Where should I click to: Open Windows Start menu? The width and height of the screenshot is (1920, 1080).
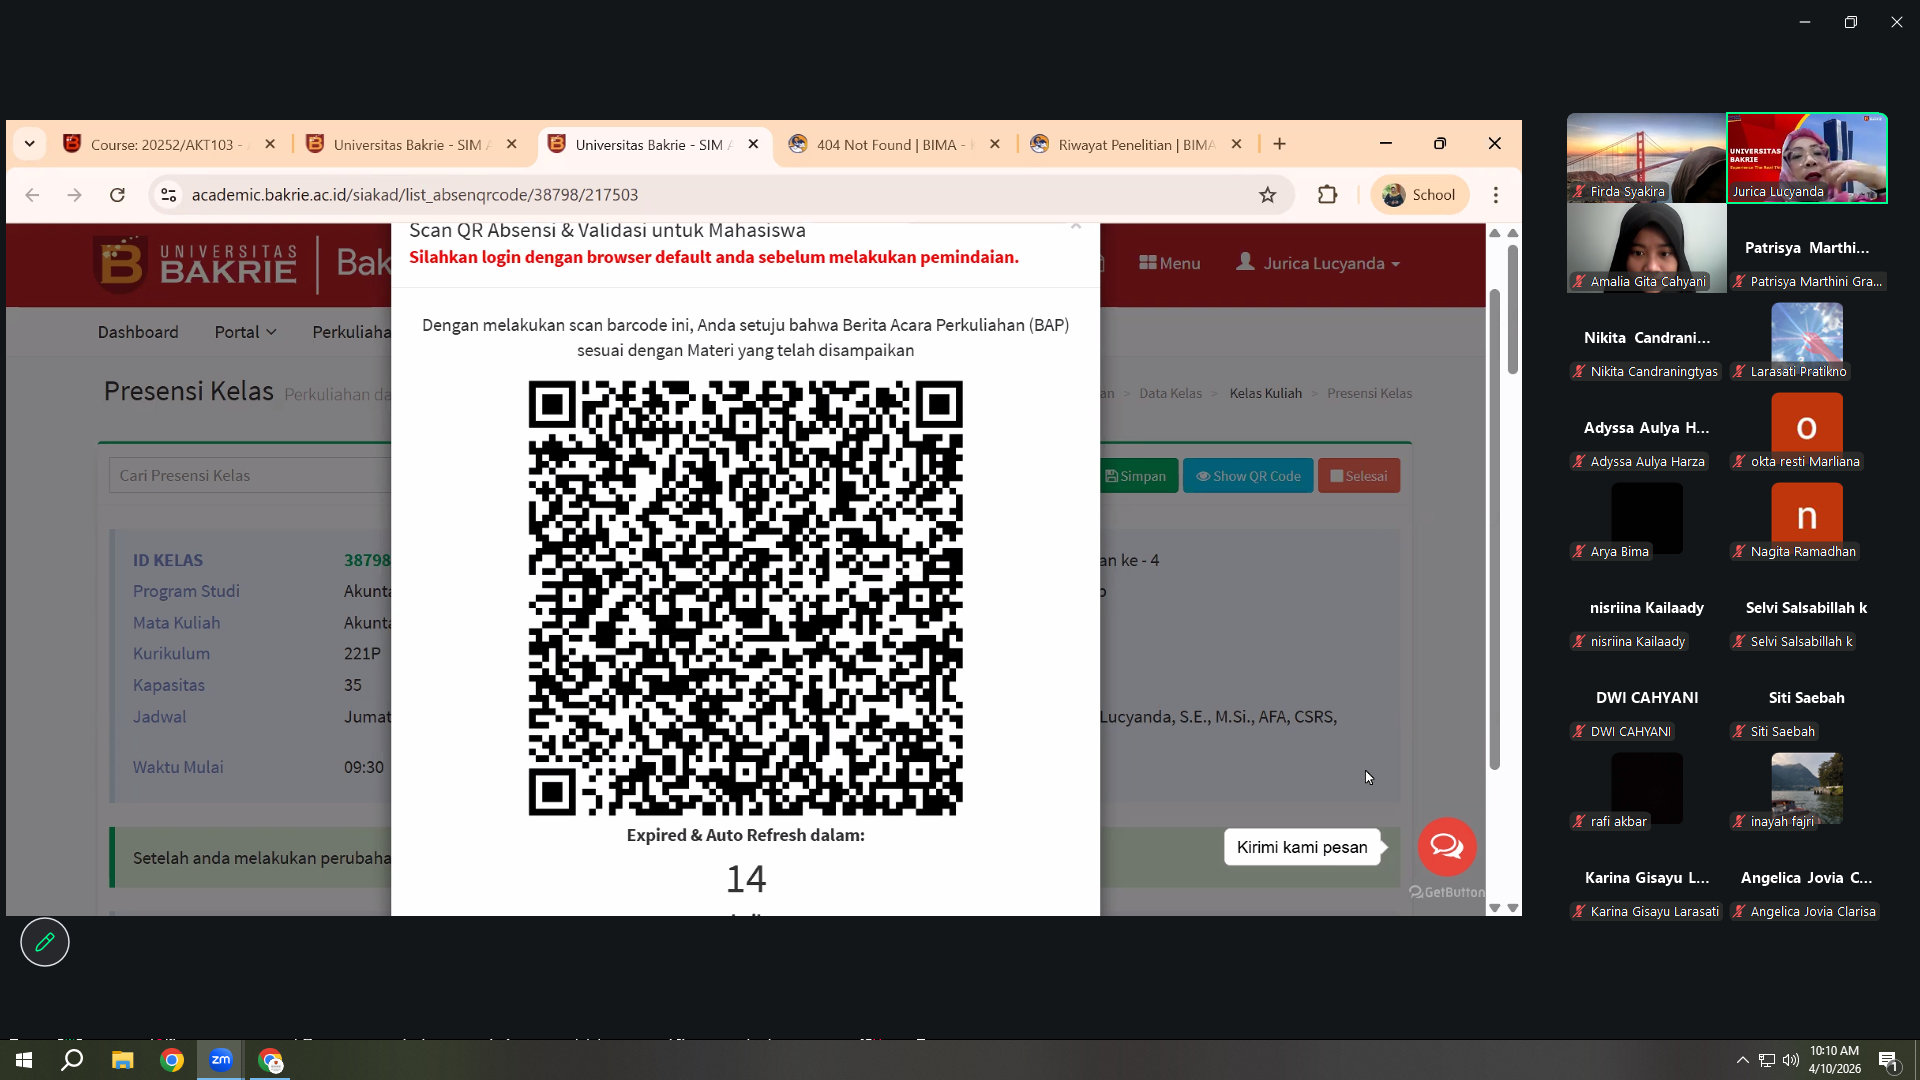24,1060
